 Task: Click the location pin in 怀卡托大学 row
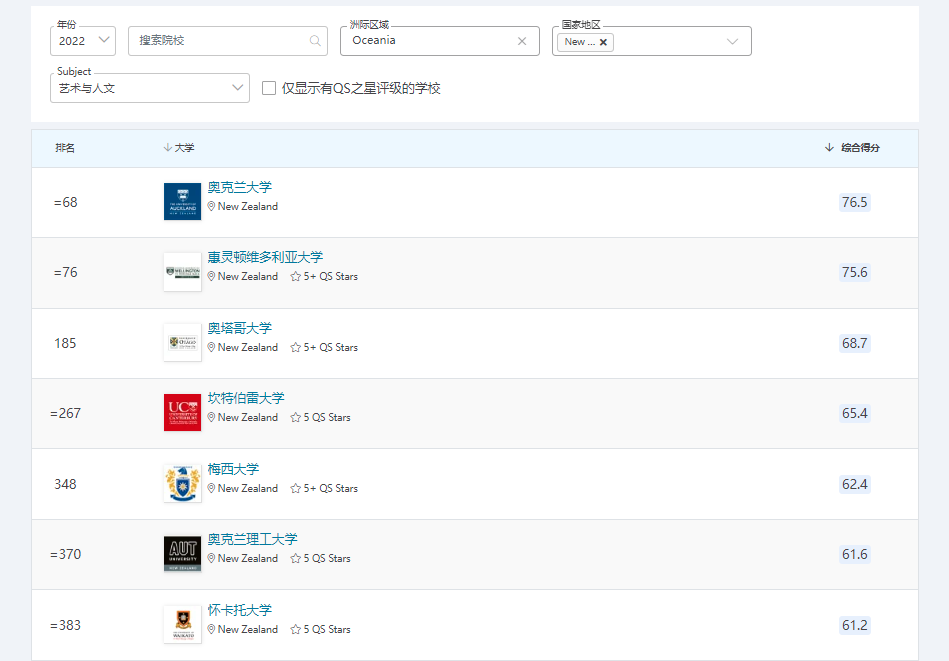point(211,630)
